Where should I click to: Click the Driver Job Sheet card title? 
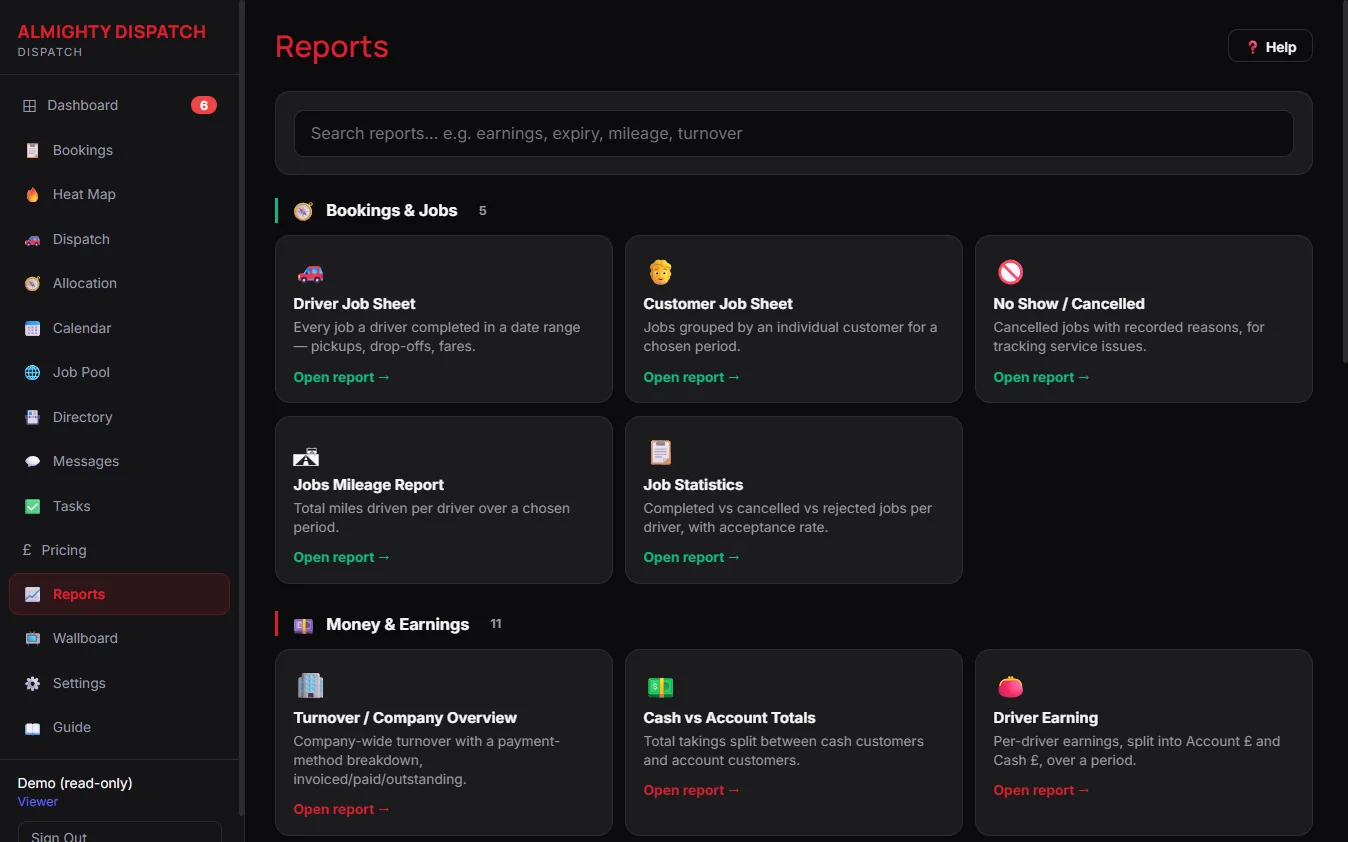coord(354,304)
